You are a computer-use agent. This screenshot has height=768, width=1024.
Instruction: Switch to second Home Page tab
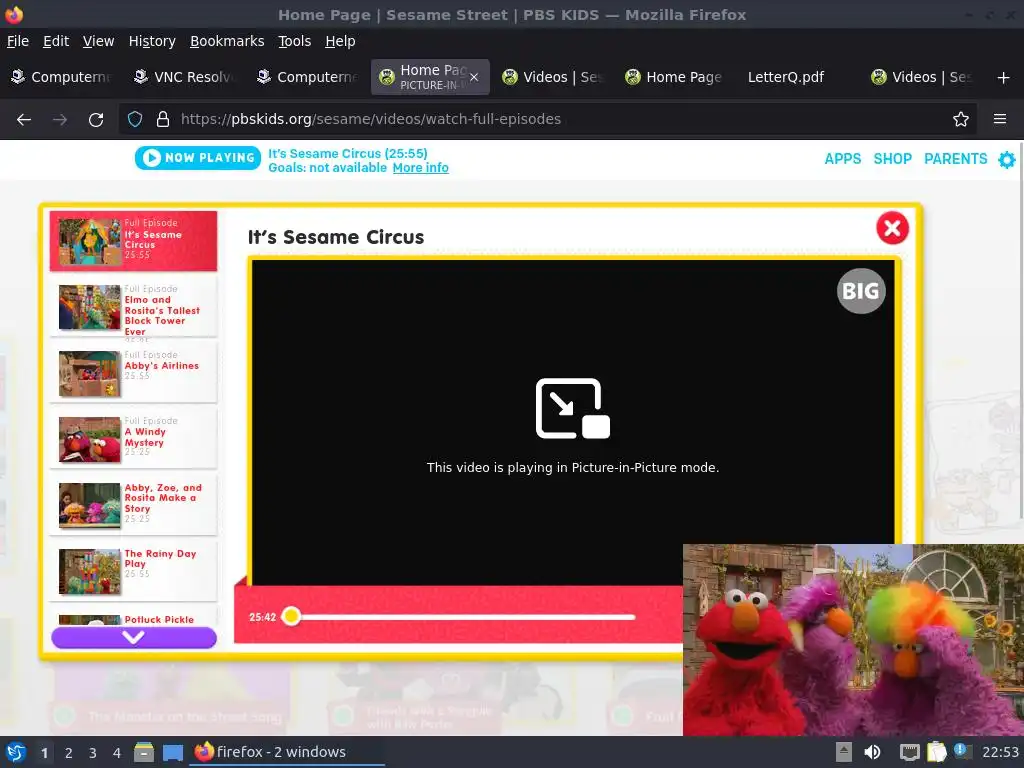tap(675, 77)
